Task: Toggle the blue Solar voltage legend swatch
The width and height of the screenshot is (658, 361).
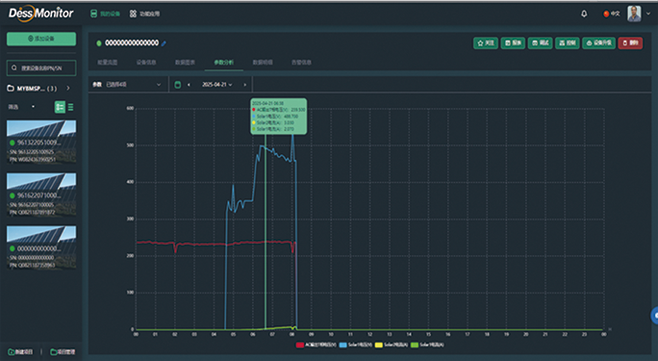Action: [343, 345]
